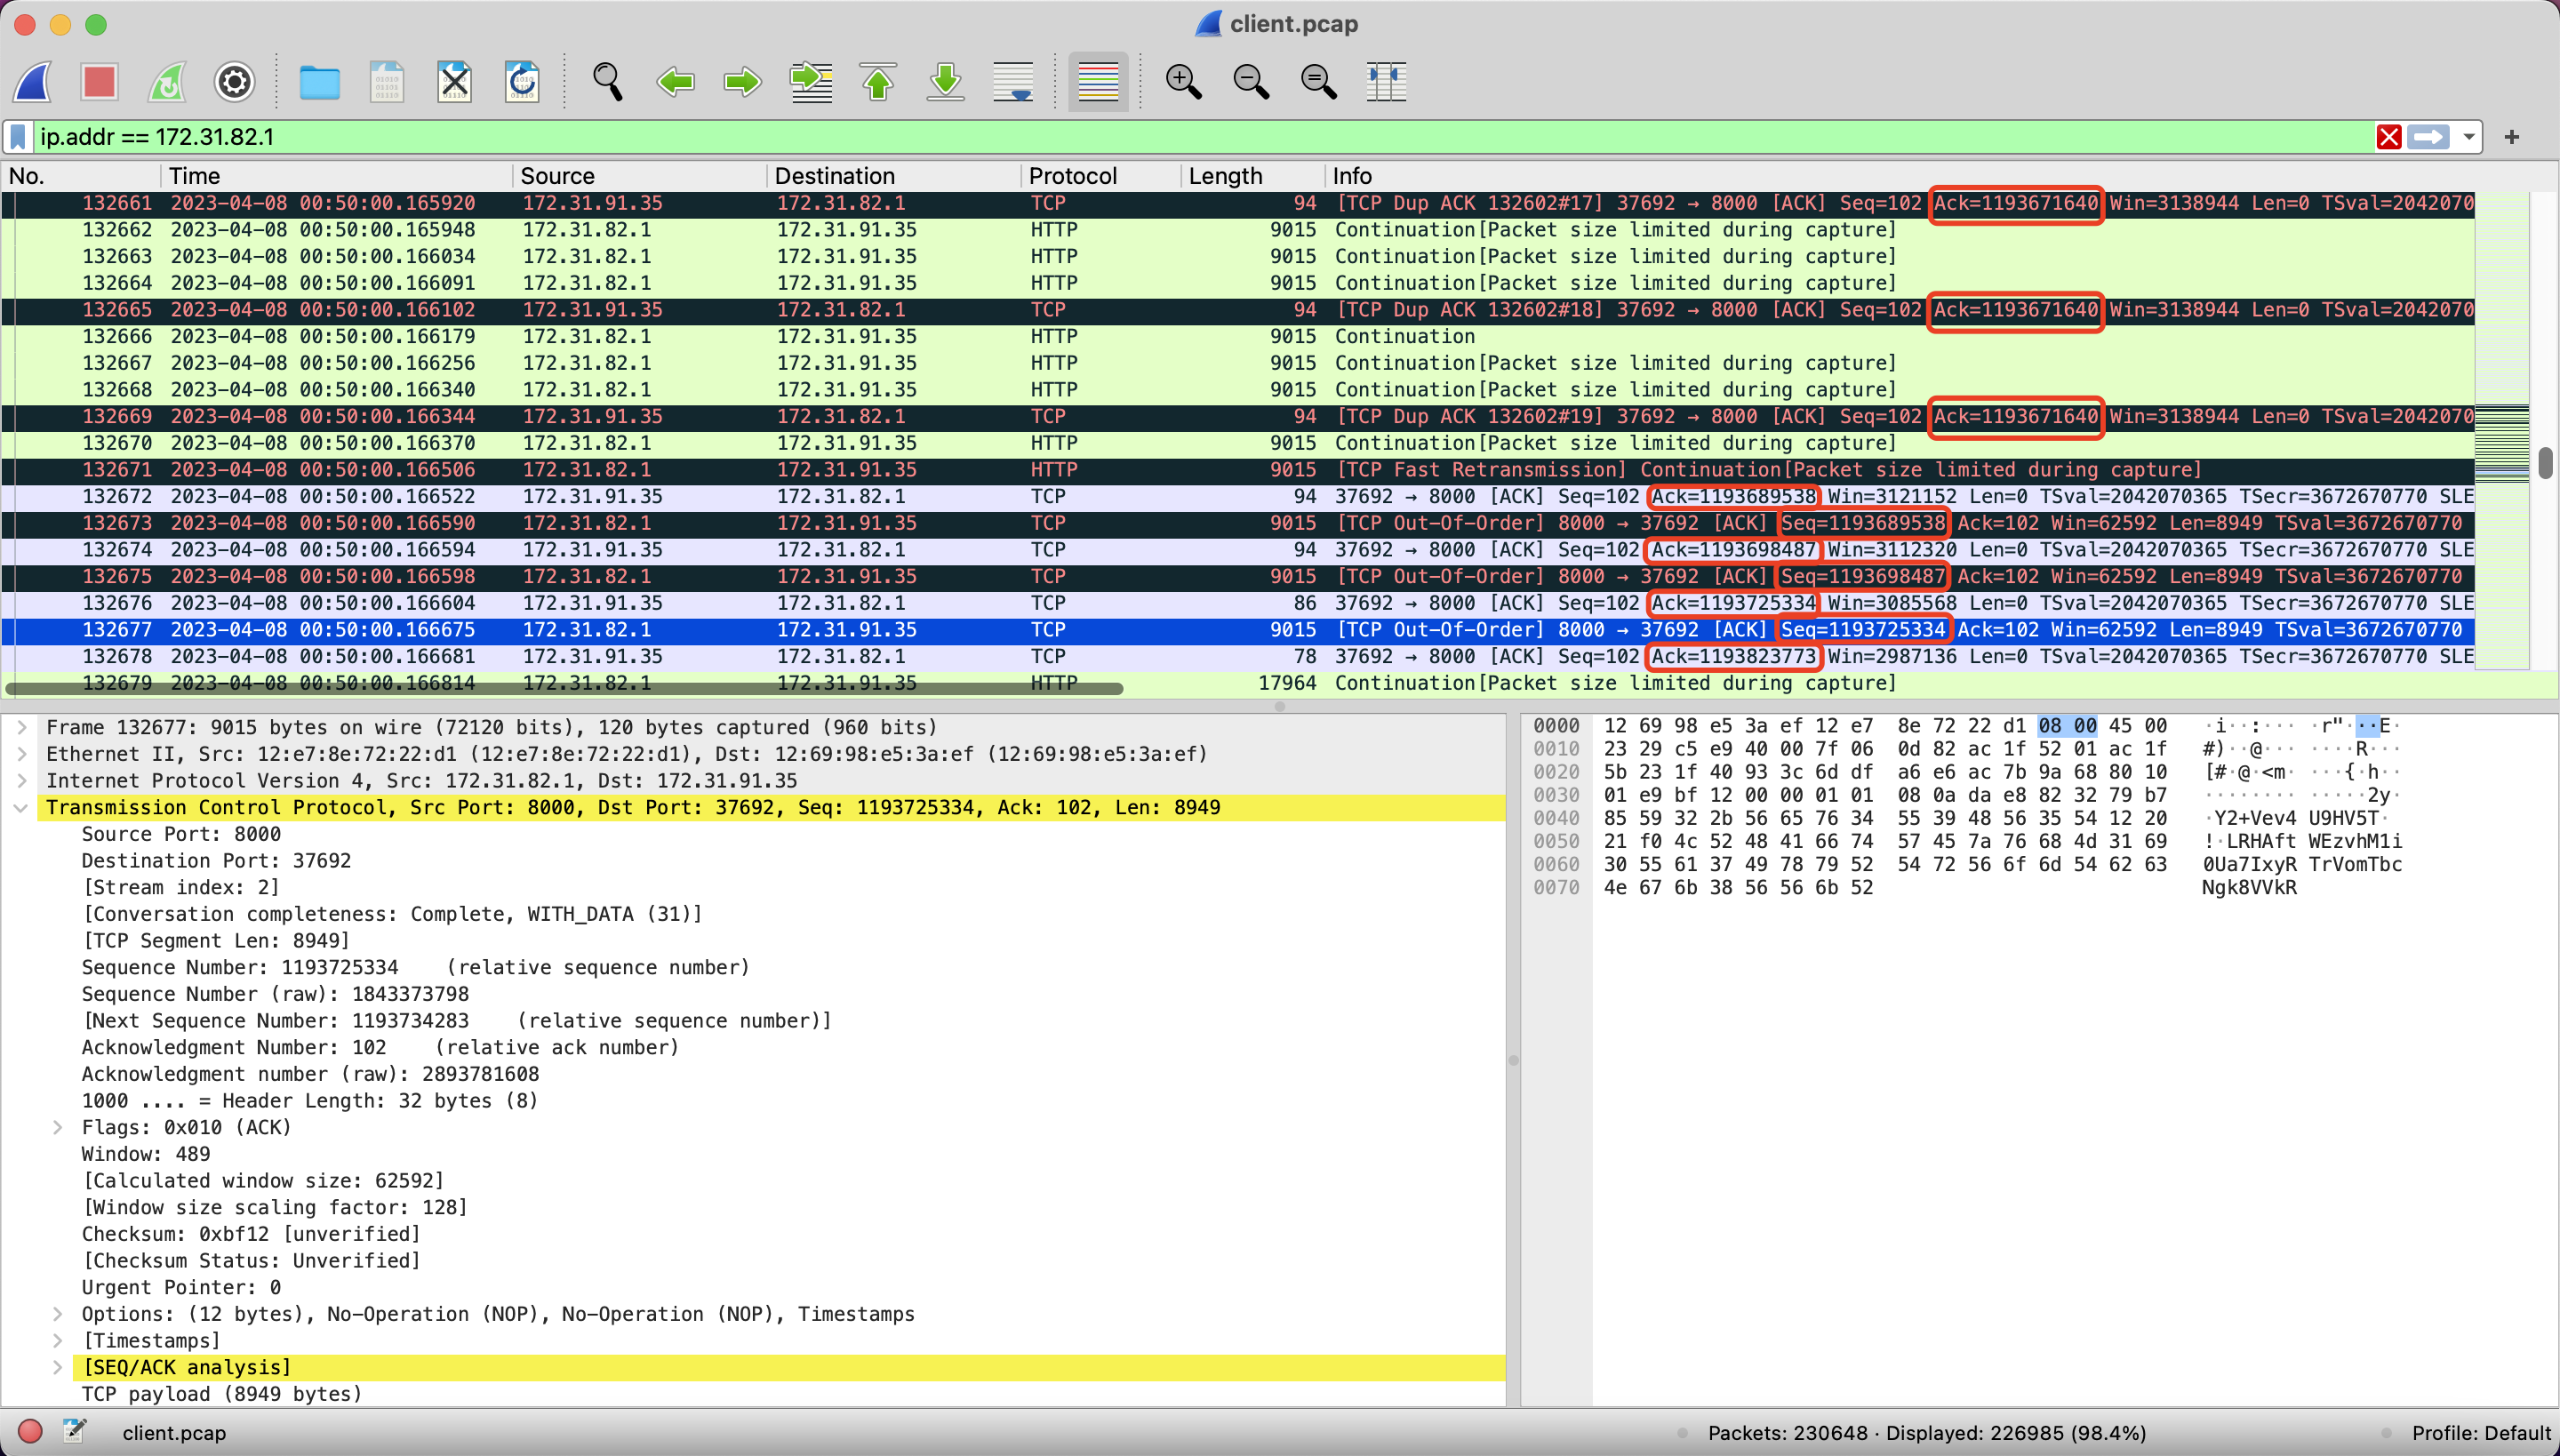Click the zoom in toolbar icon

click(1183, 81)
